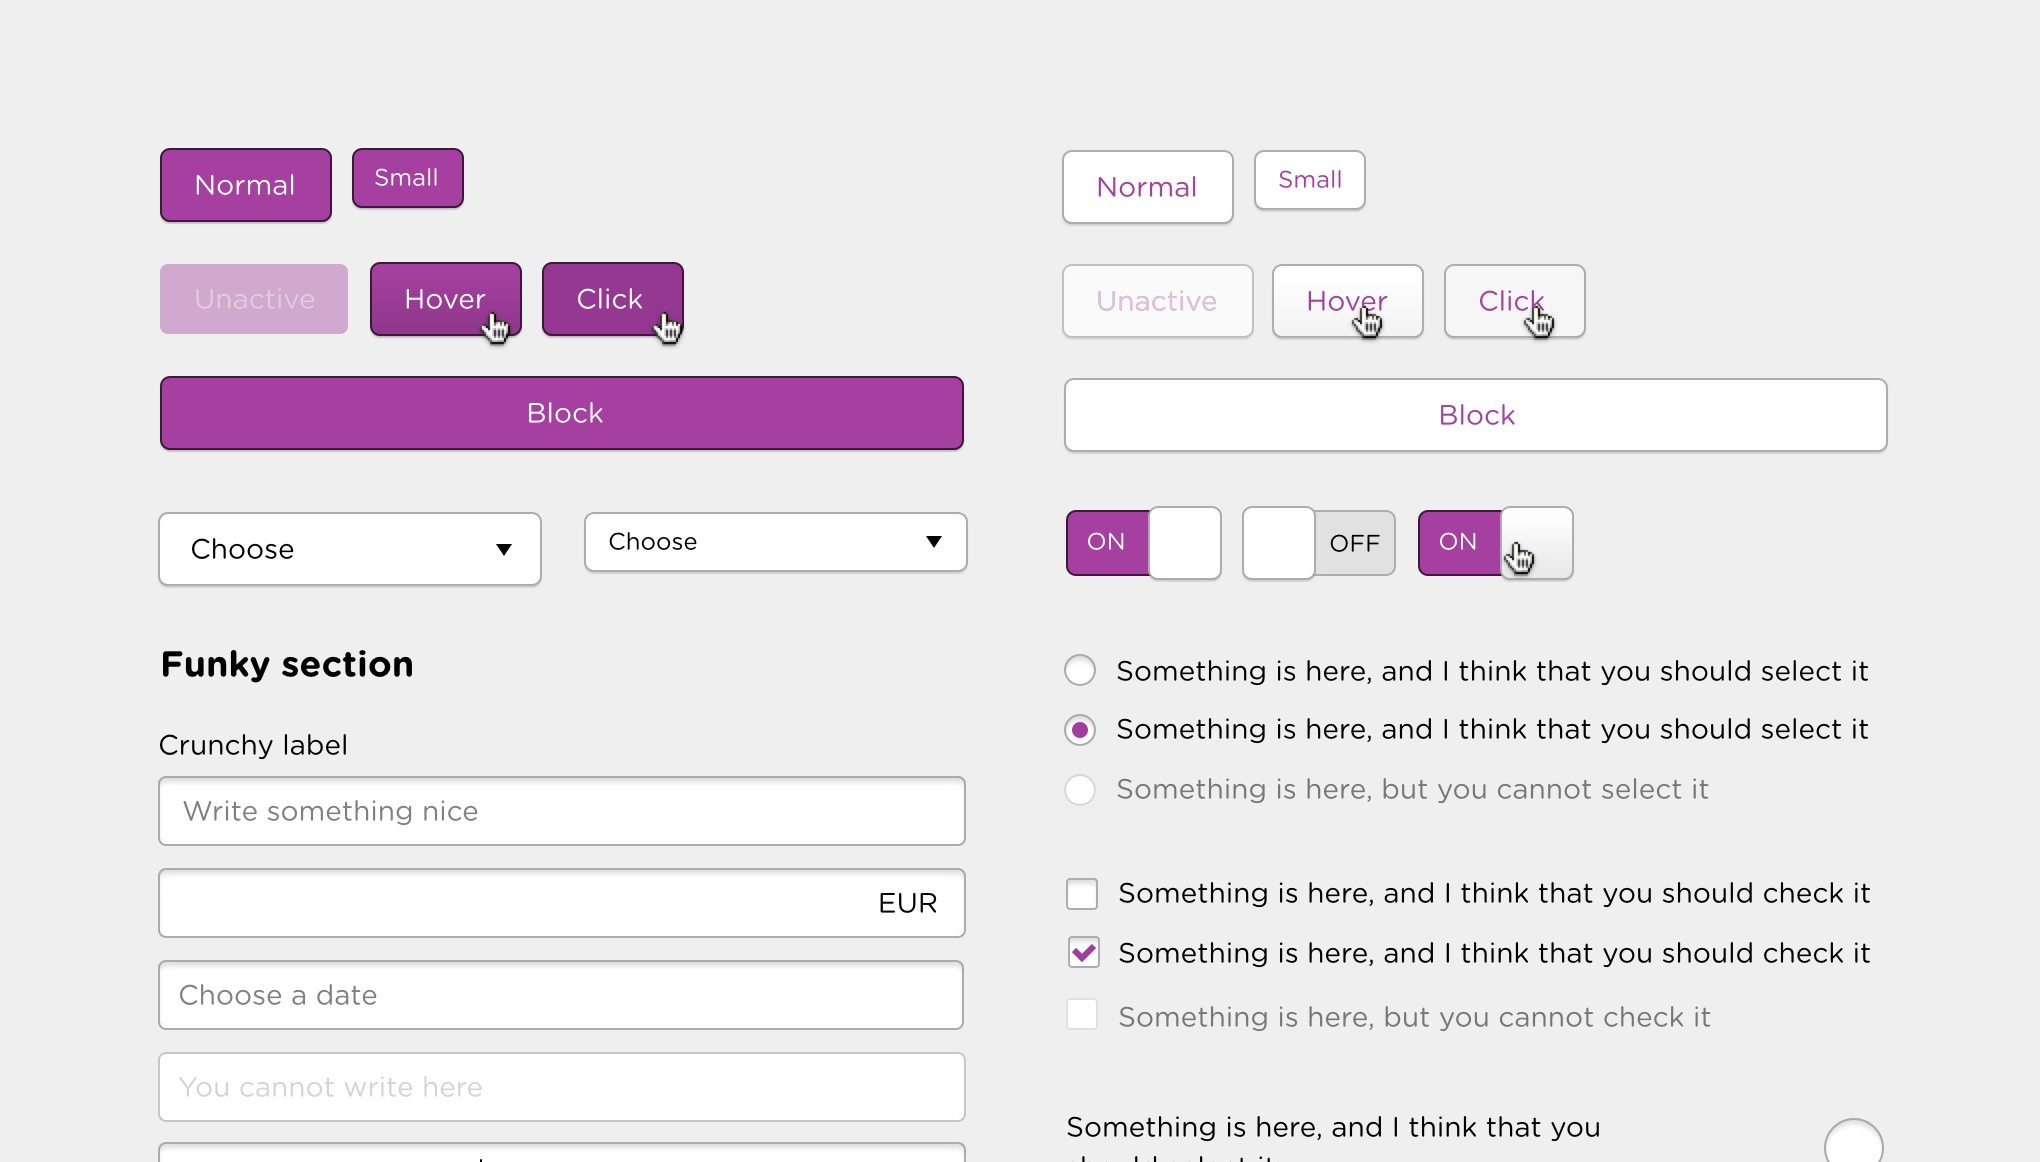The image size is (2040, 1162).
Task: Click the filled purple Block button
Action: [561, 413]
